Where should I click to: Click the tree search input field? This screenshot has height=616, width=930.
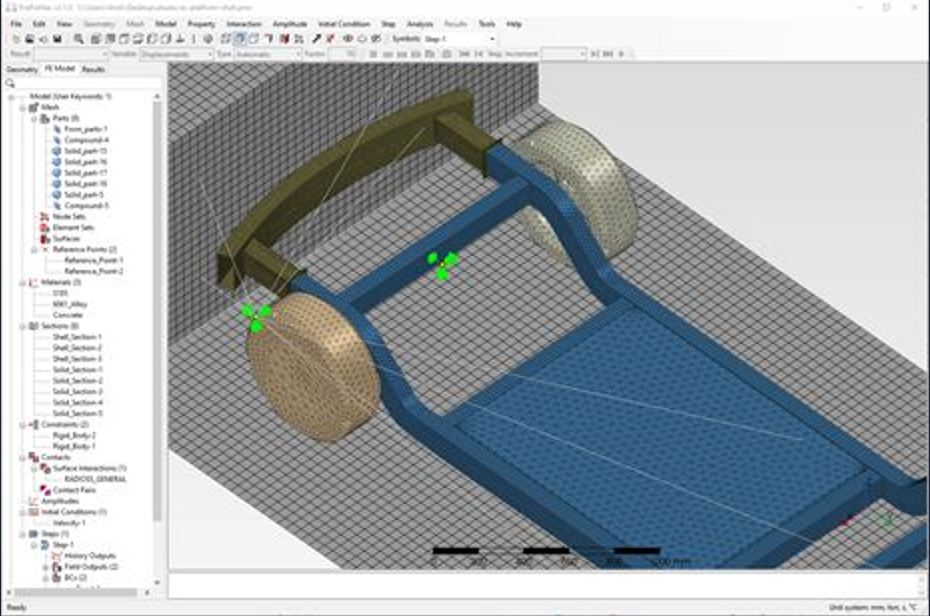[88, 84]
